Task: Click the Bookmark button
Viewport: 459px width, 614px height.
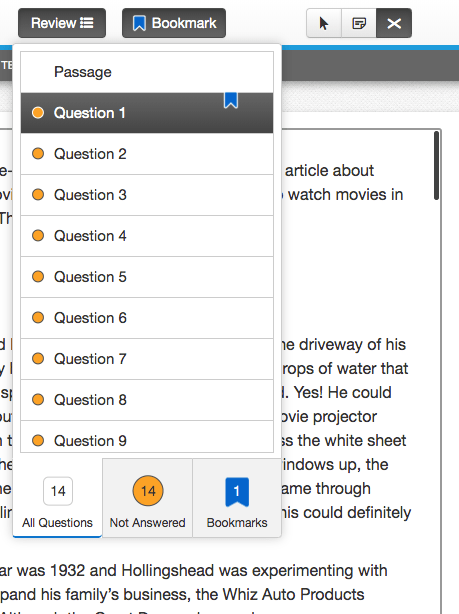Action: [x=174, y=23]
